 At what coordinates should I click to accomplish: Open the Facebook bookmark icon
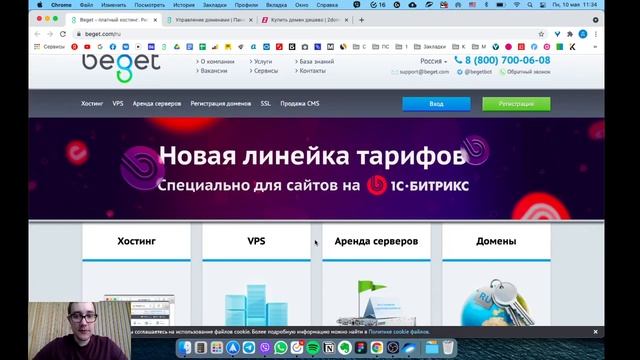click(x=113, y=47)
